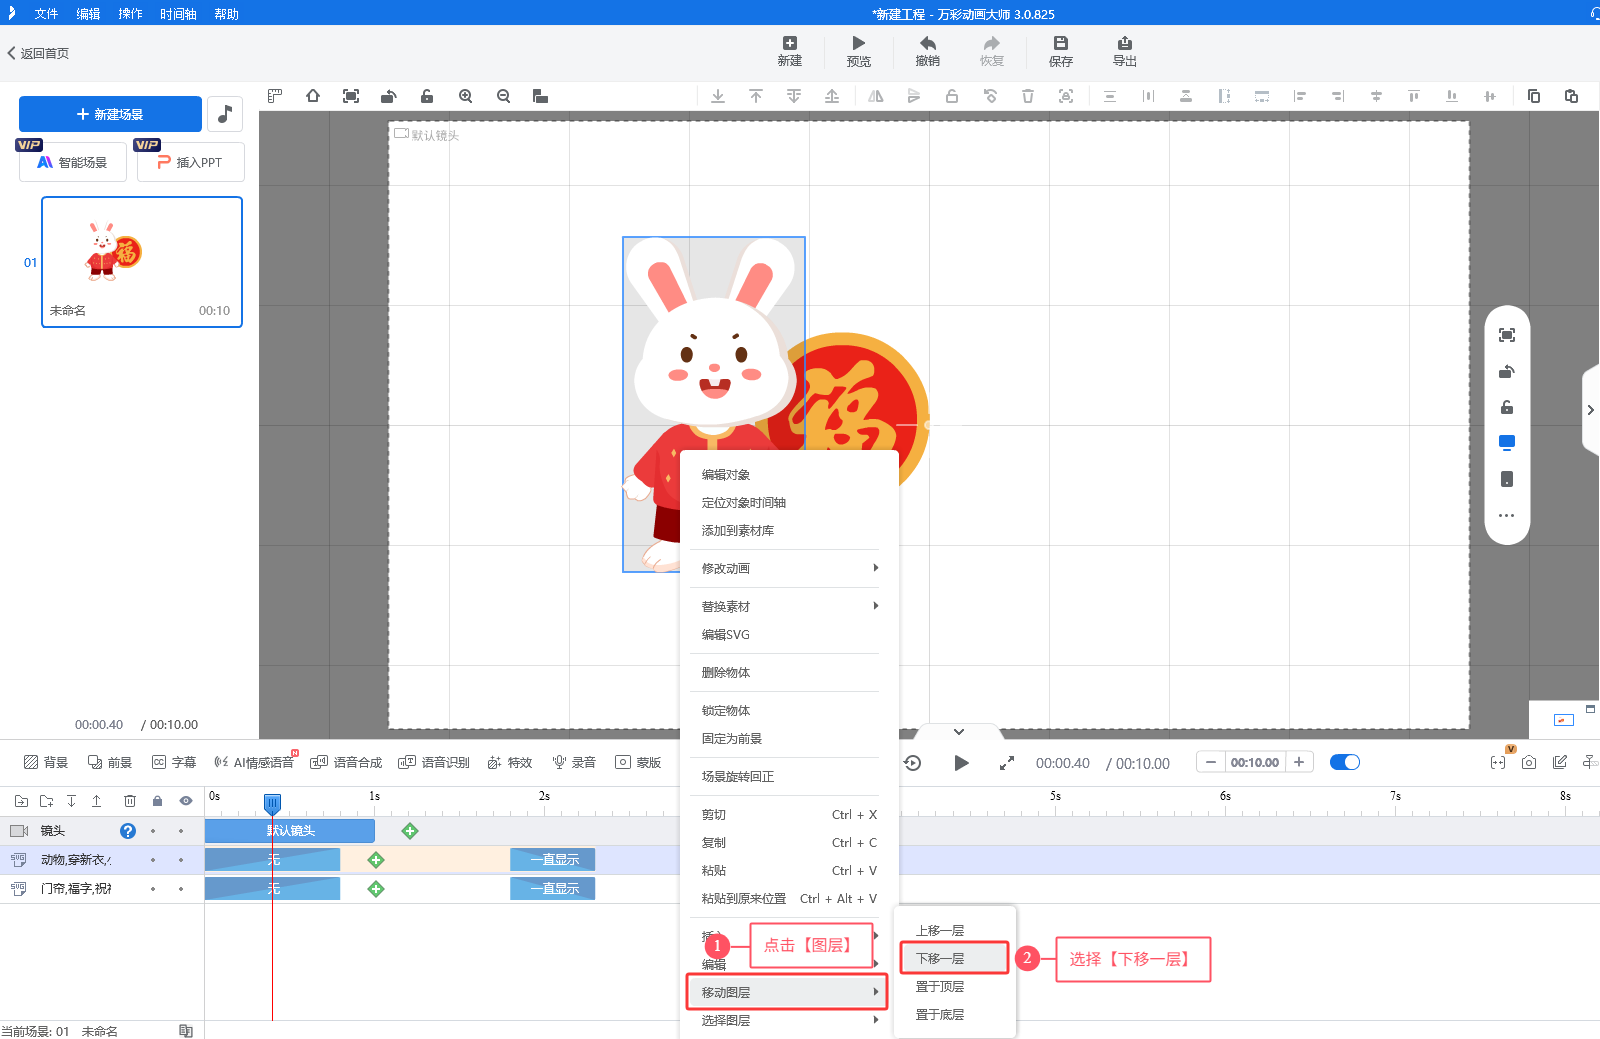Click the Save (保存) icon
Image resolution: width=1600 pixels, height=1039 pixels.
pos(1060,44)
